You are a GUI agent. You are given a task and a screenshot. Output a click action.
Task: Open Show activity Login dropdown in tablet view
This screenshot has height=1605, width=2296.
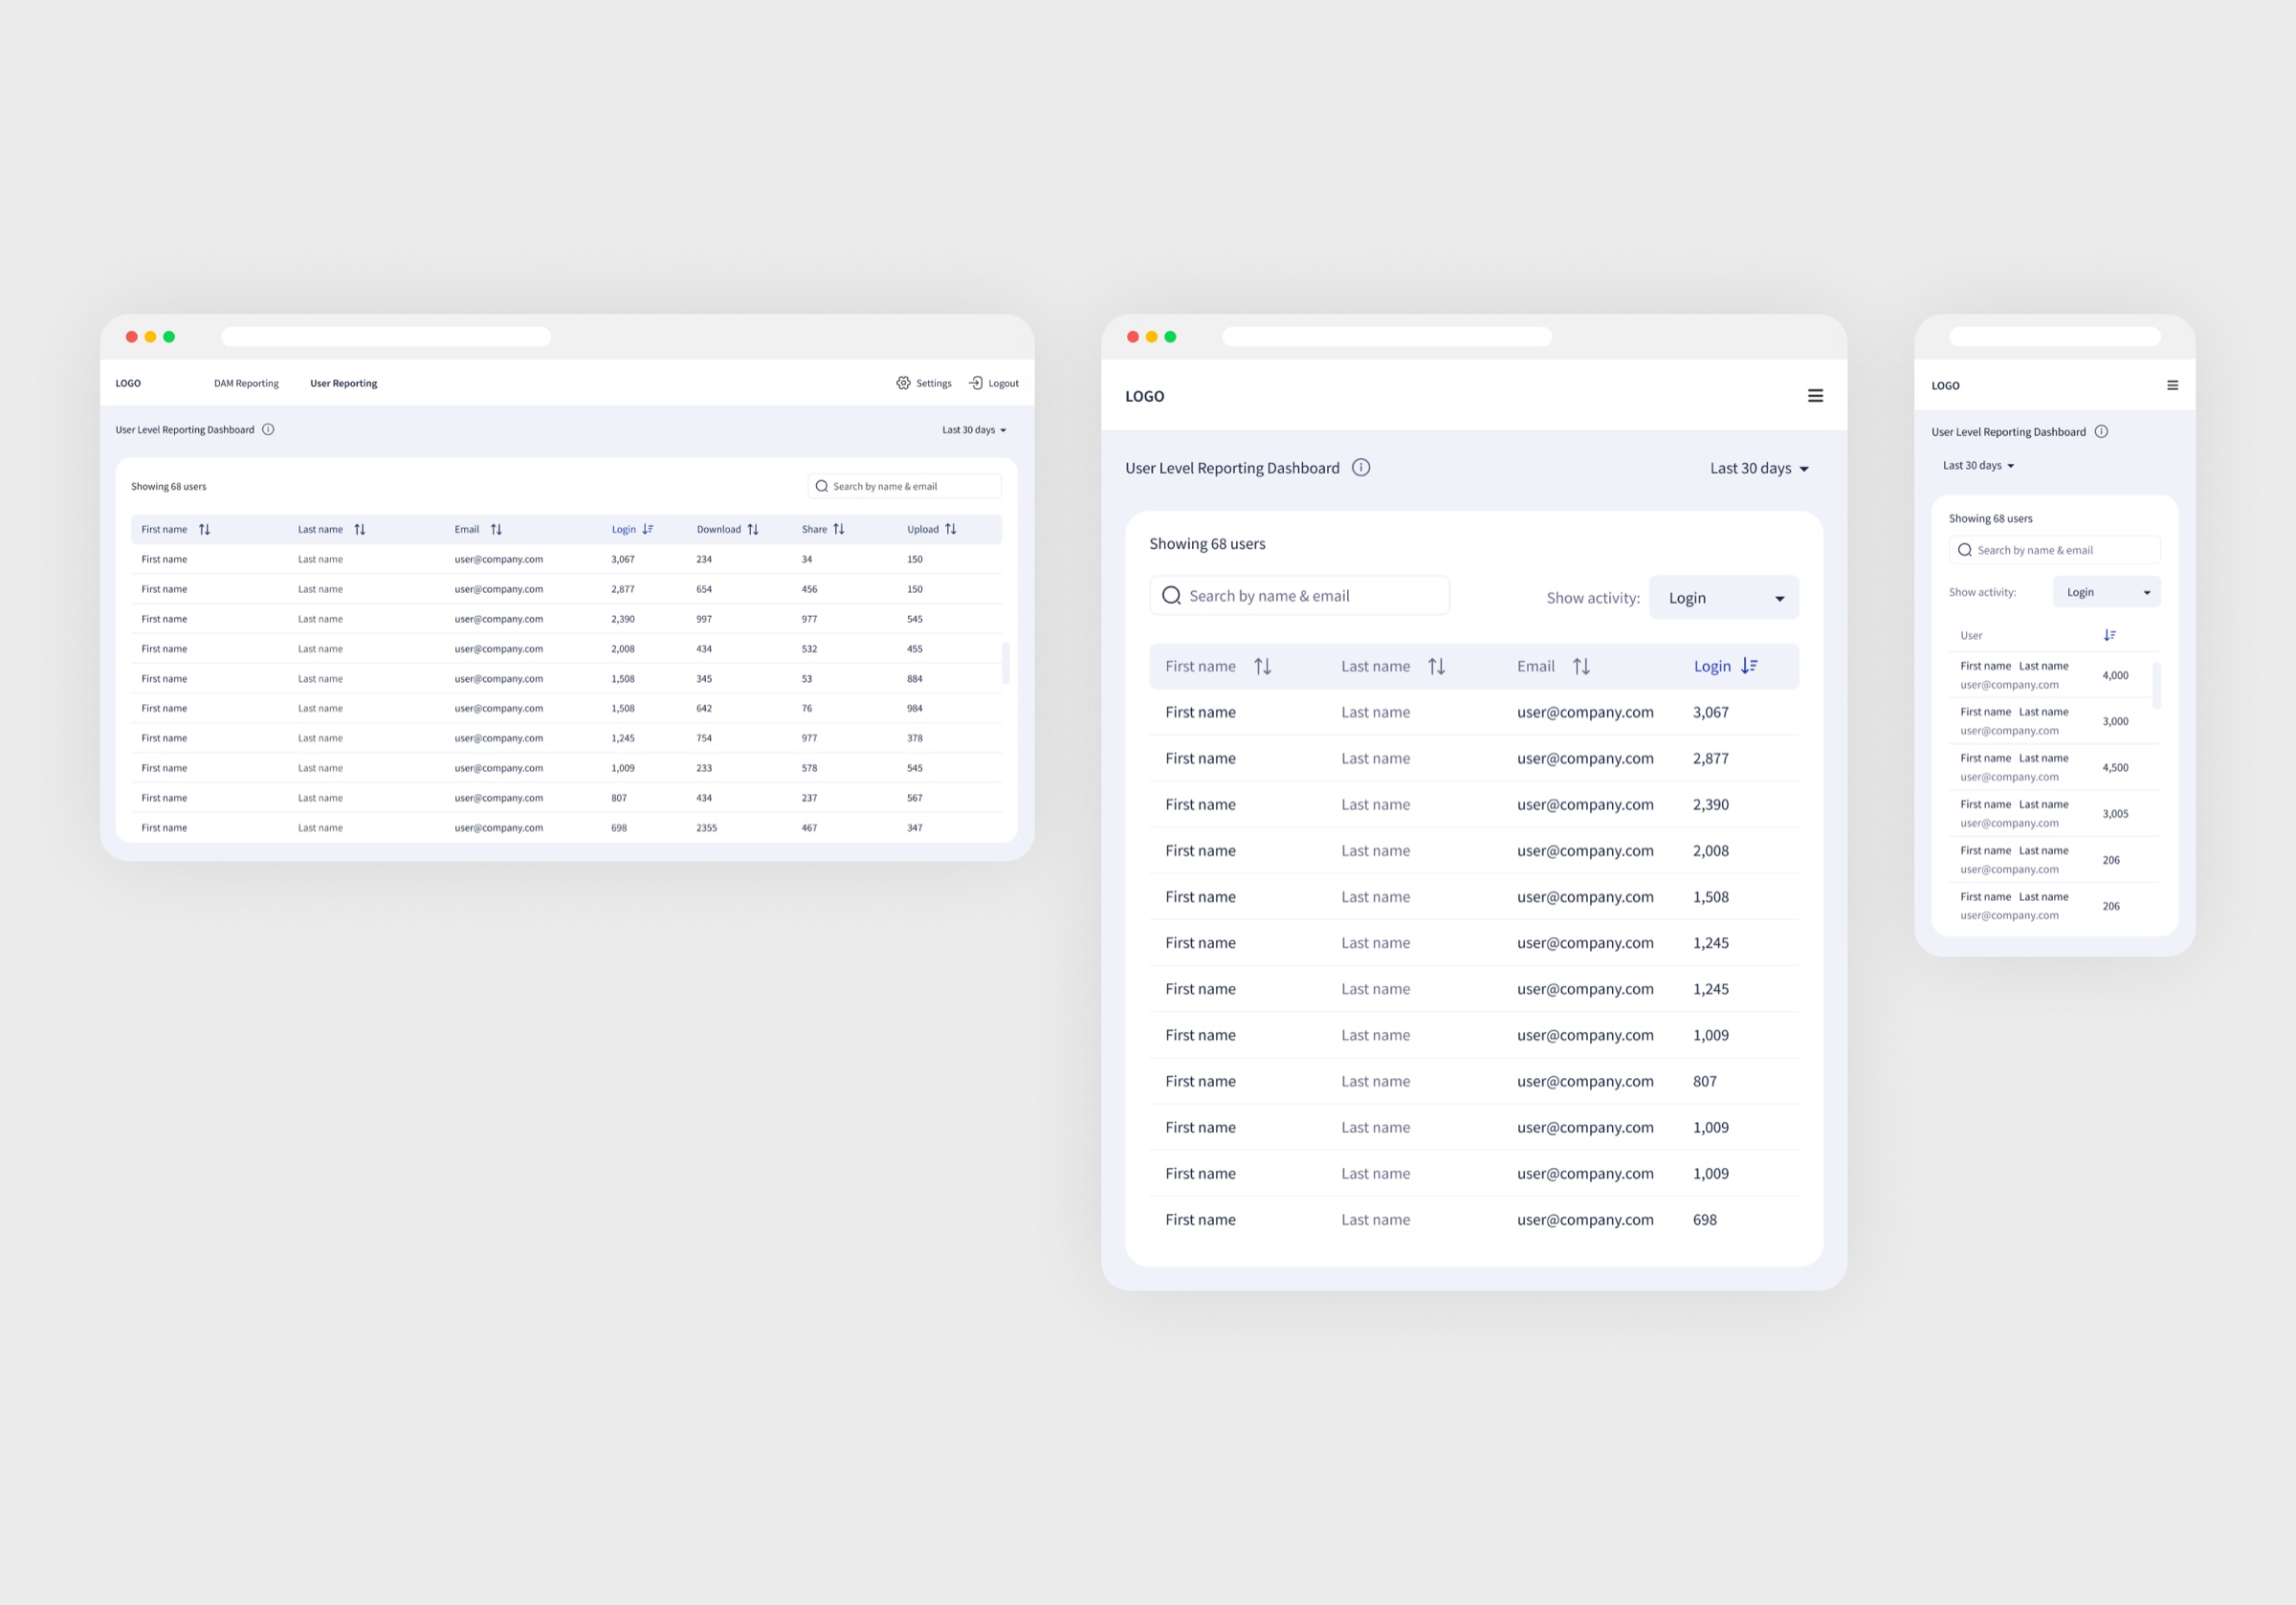(x=1724, y=598)
